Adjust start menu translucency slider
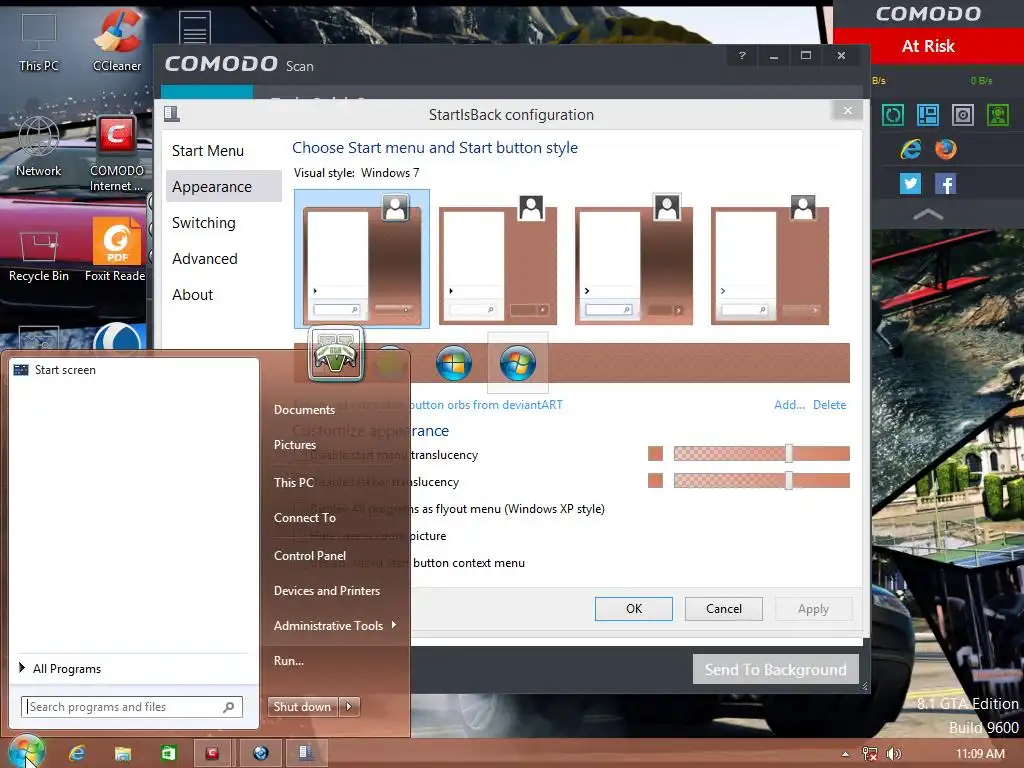Image resolution: width=1024 pixels, height=768 pixels. (789, 454)
